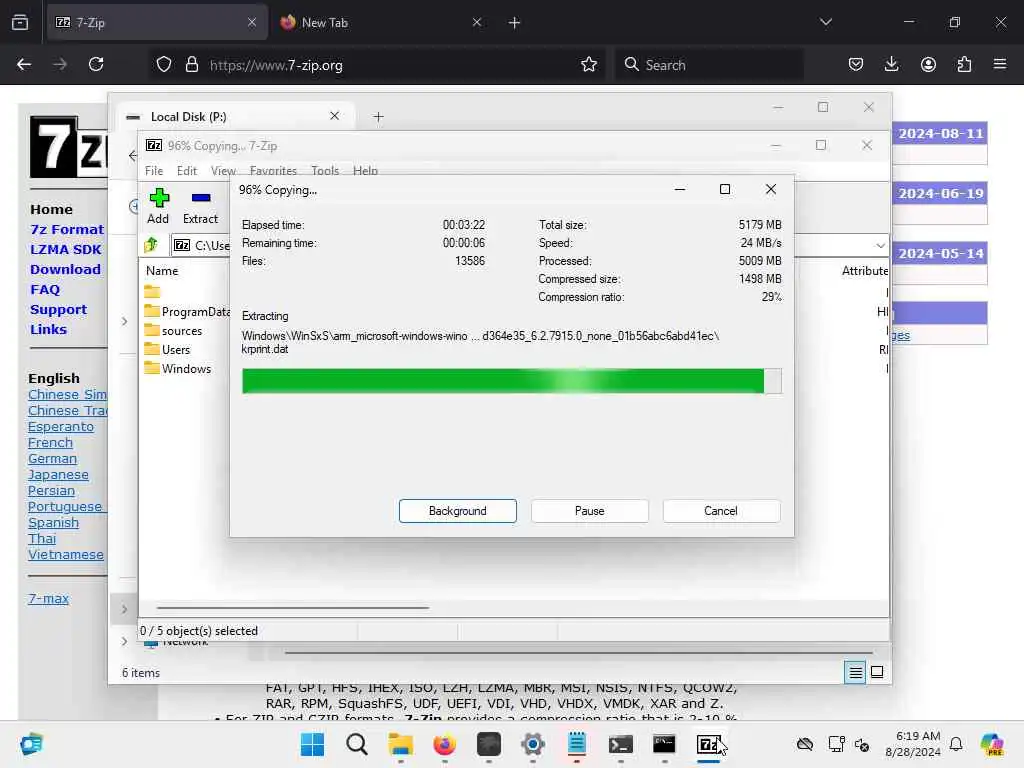Open the sources folder in 7-Zip list
Image resolution: width=1024 pixels, height=768 pixels.
click(173, 330)
